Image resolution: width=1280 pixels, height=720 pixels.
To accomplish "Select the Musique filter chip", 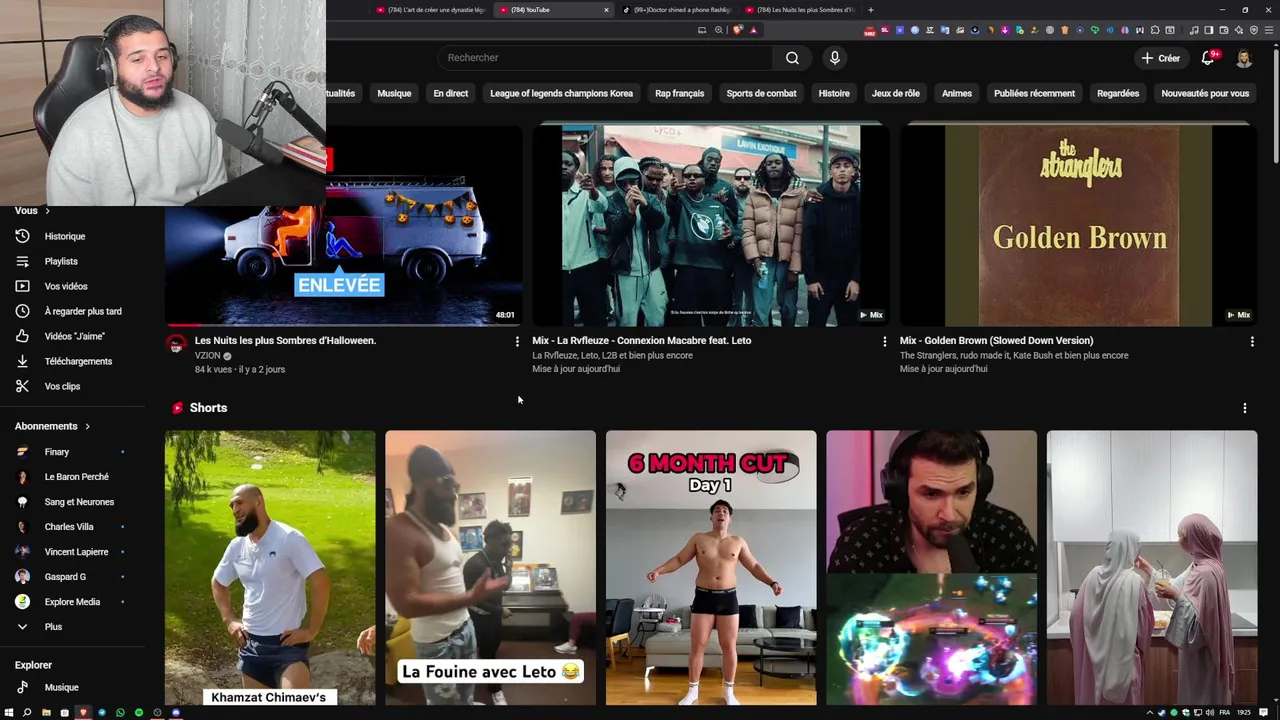I will pos(394,93).
